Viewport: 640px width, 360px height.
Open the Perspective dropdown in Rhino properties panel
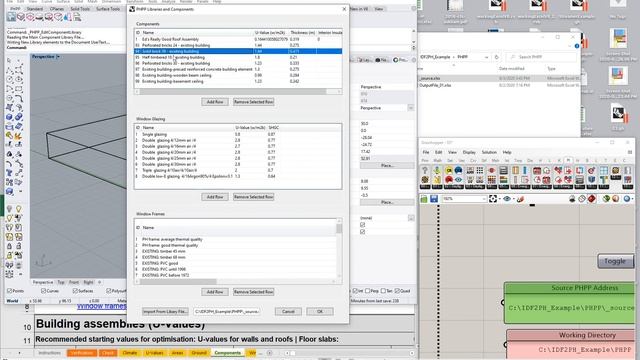pos(411,108)
